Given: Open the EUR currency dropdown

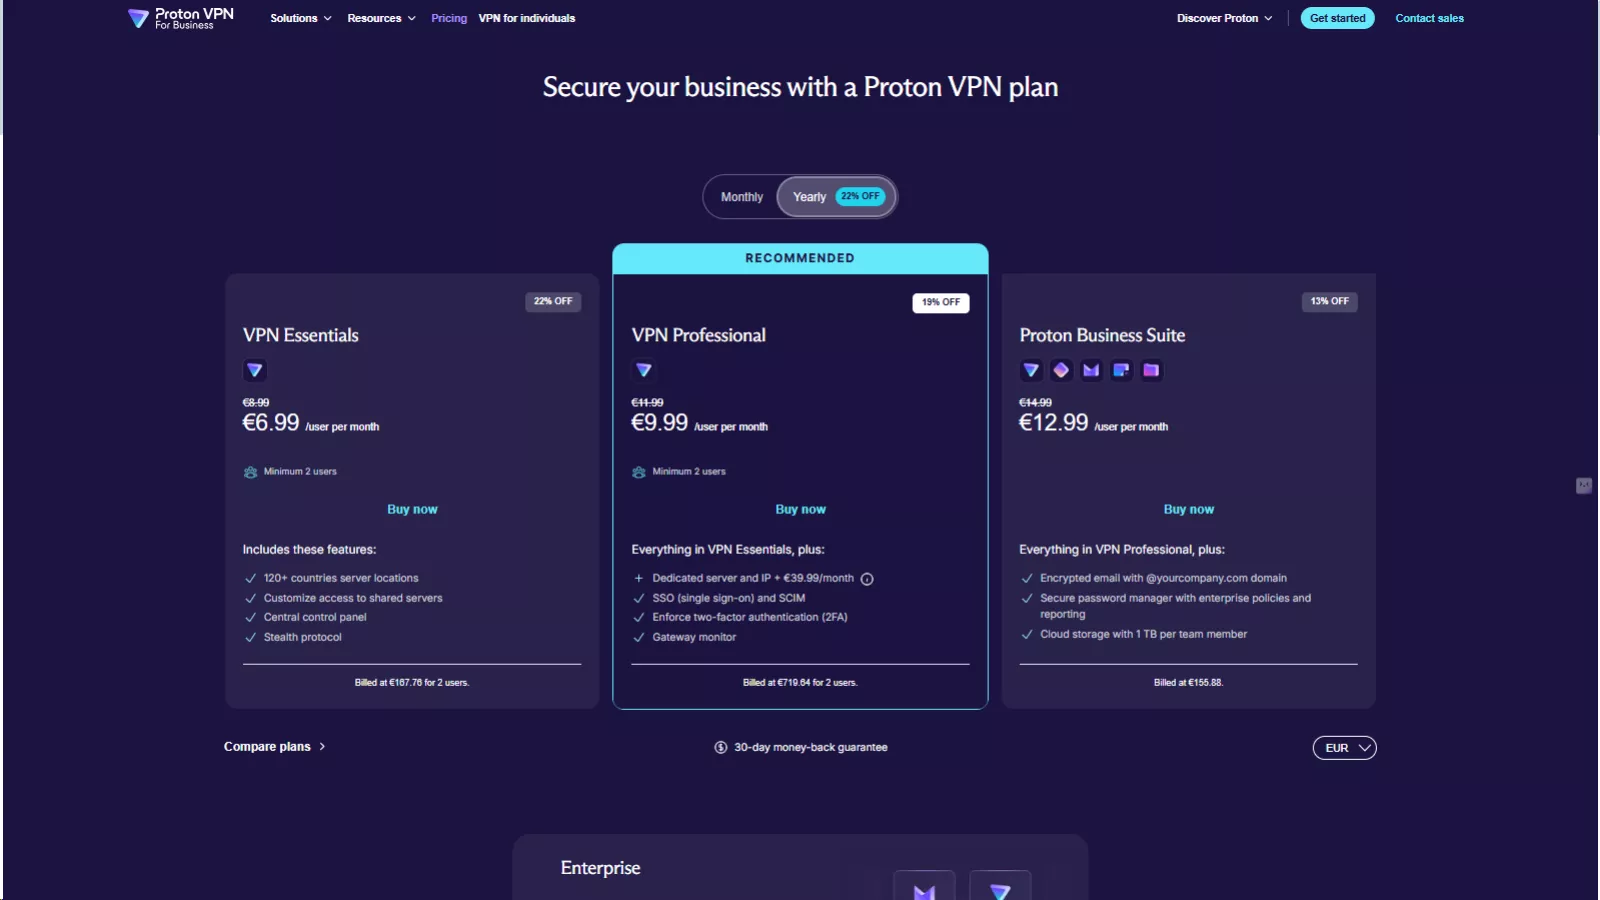Looking at the screenshot, I should click(1343, 747).
